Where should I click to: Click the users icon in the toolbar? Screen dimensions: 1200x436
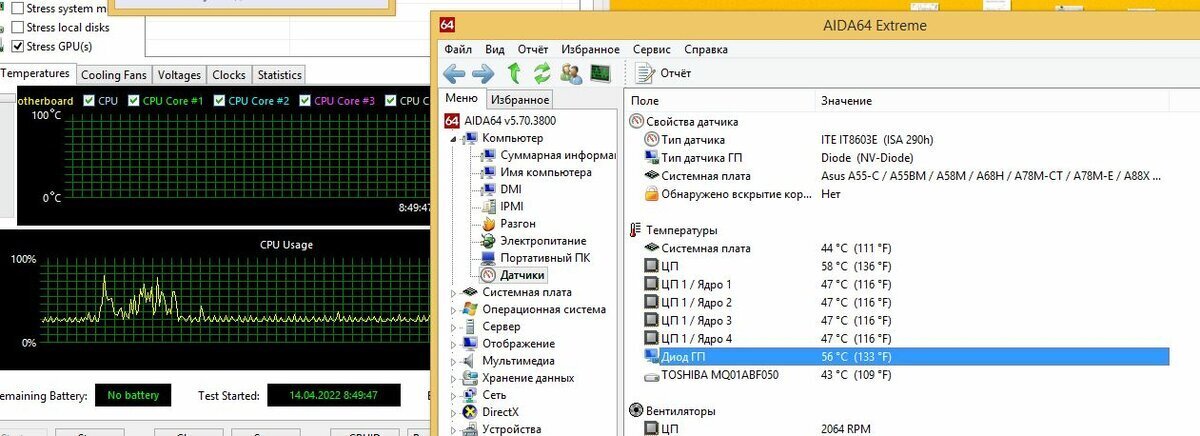571,73
